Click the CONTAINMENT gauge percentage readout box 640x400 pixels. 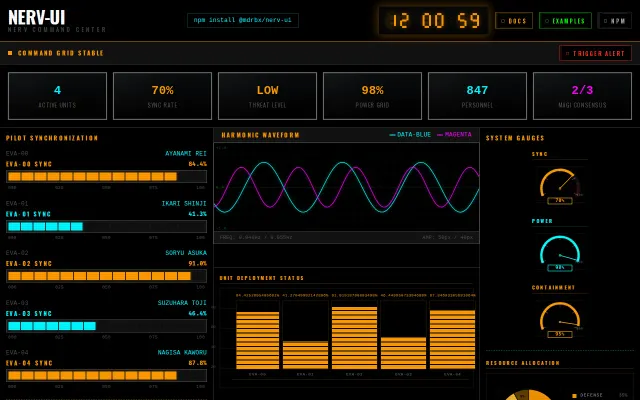click(x=560, y=334)
